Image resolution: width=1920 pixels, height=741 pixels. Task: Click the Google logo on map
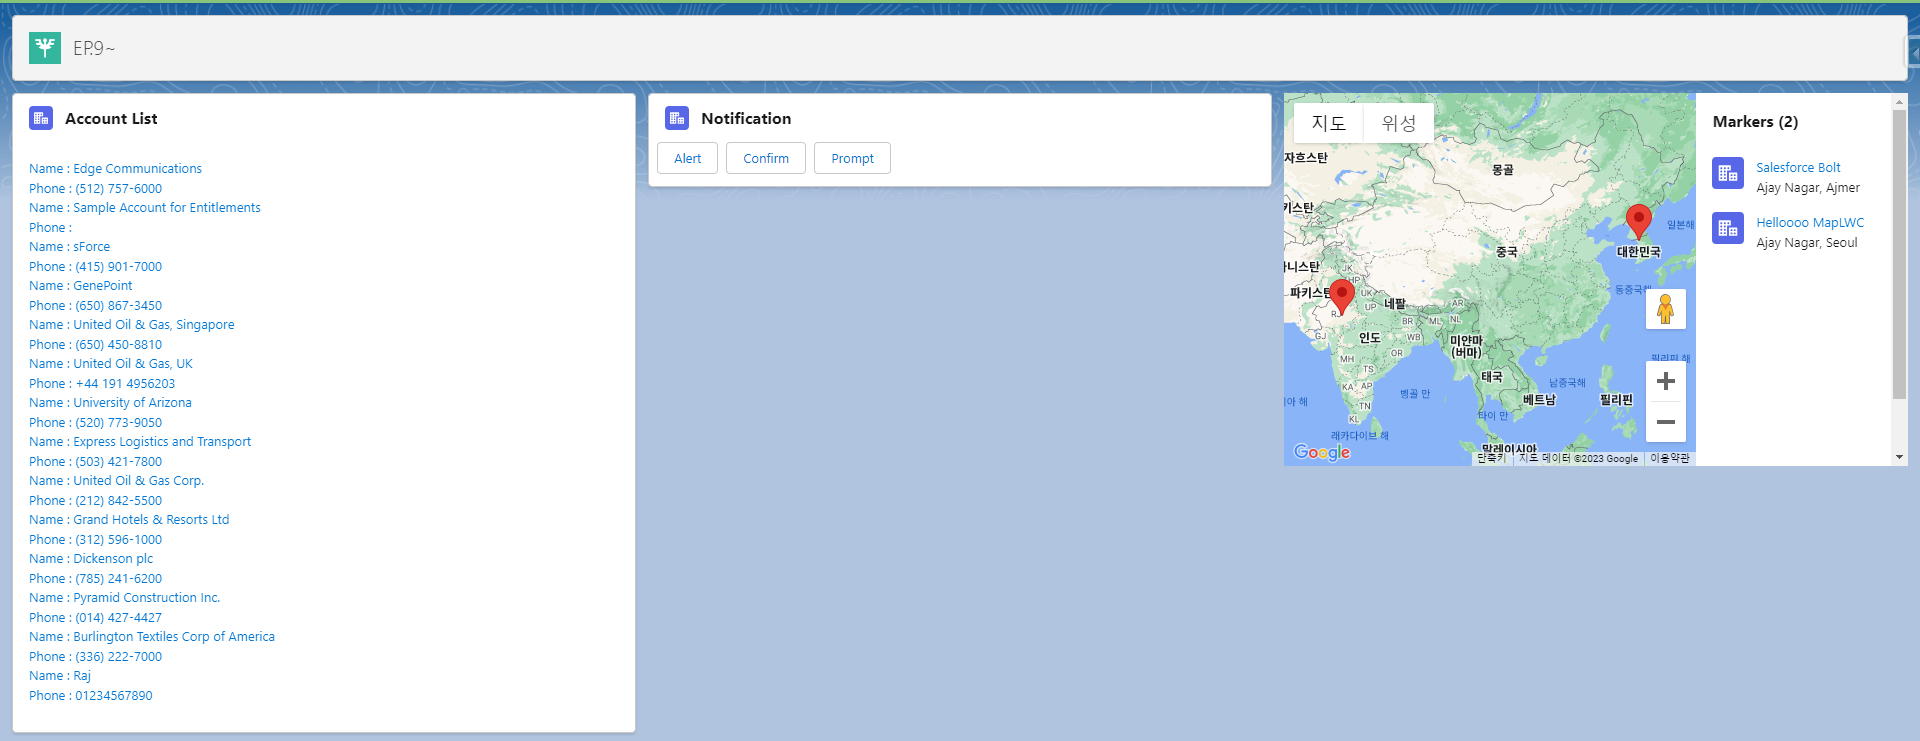tap(1322, 452)
